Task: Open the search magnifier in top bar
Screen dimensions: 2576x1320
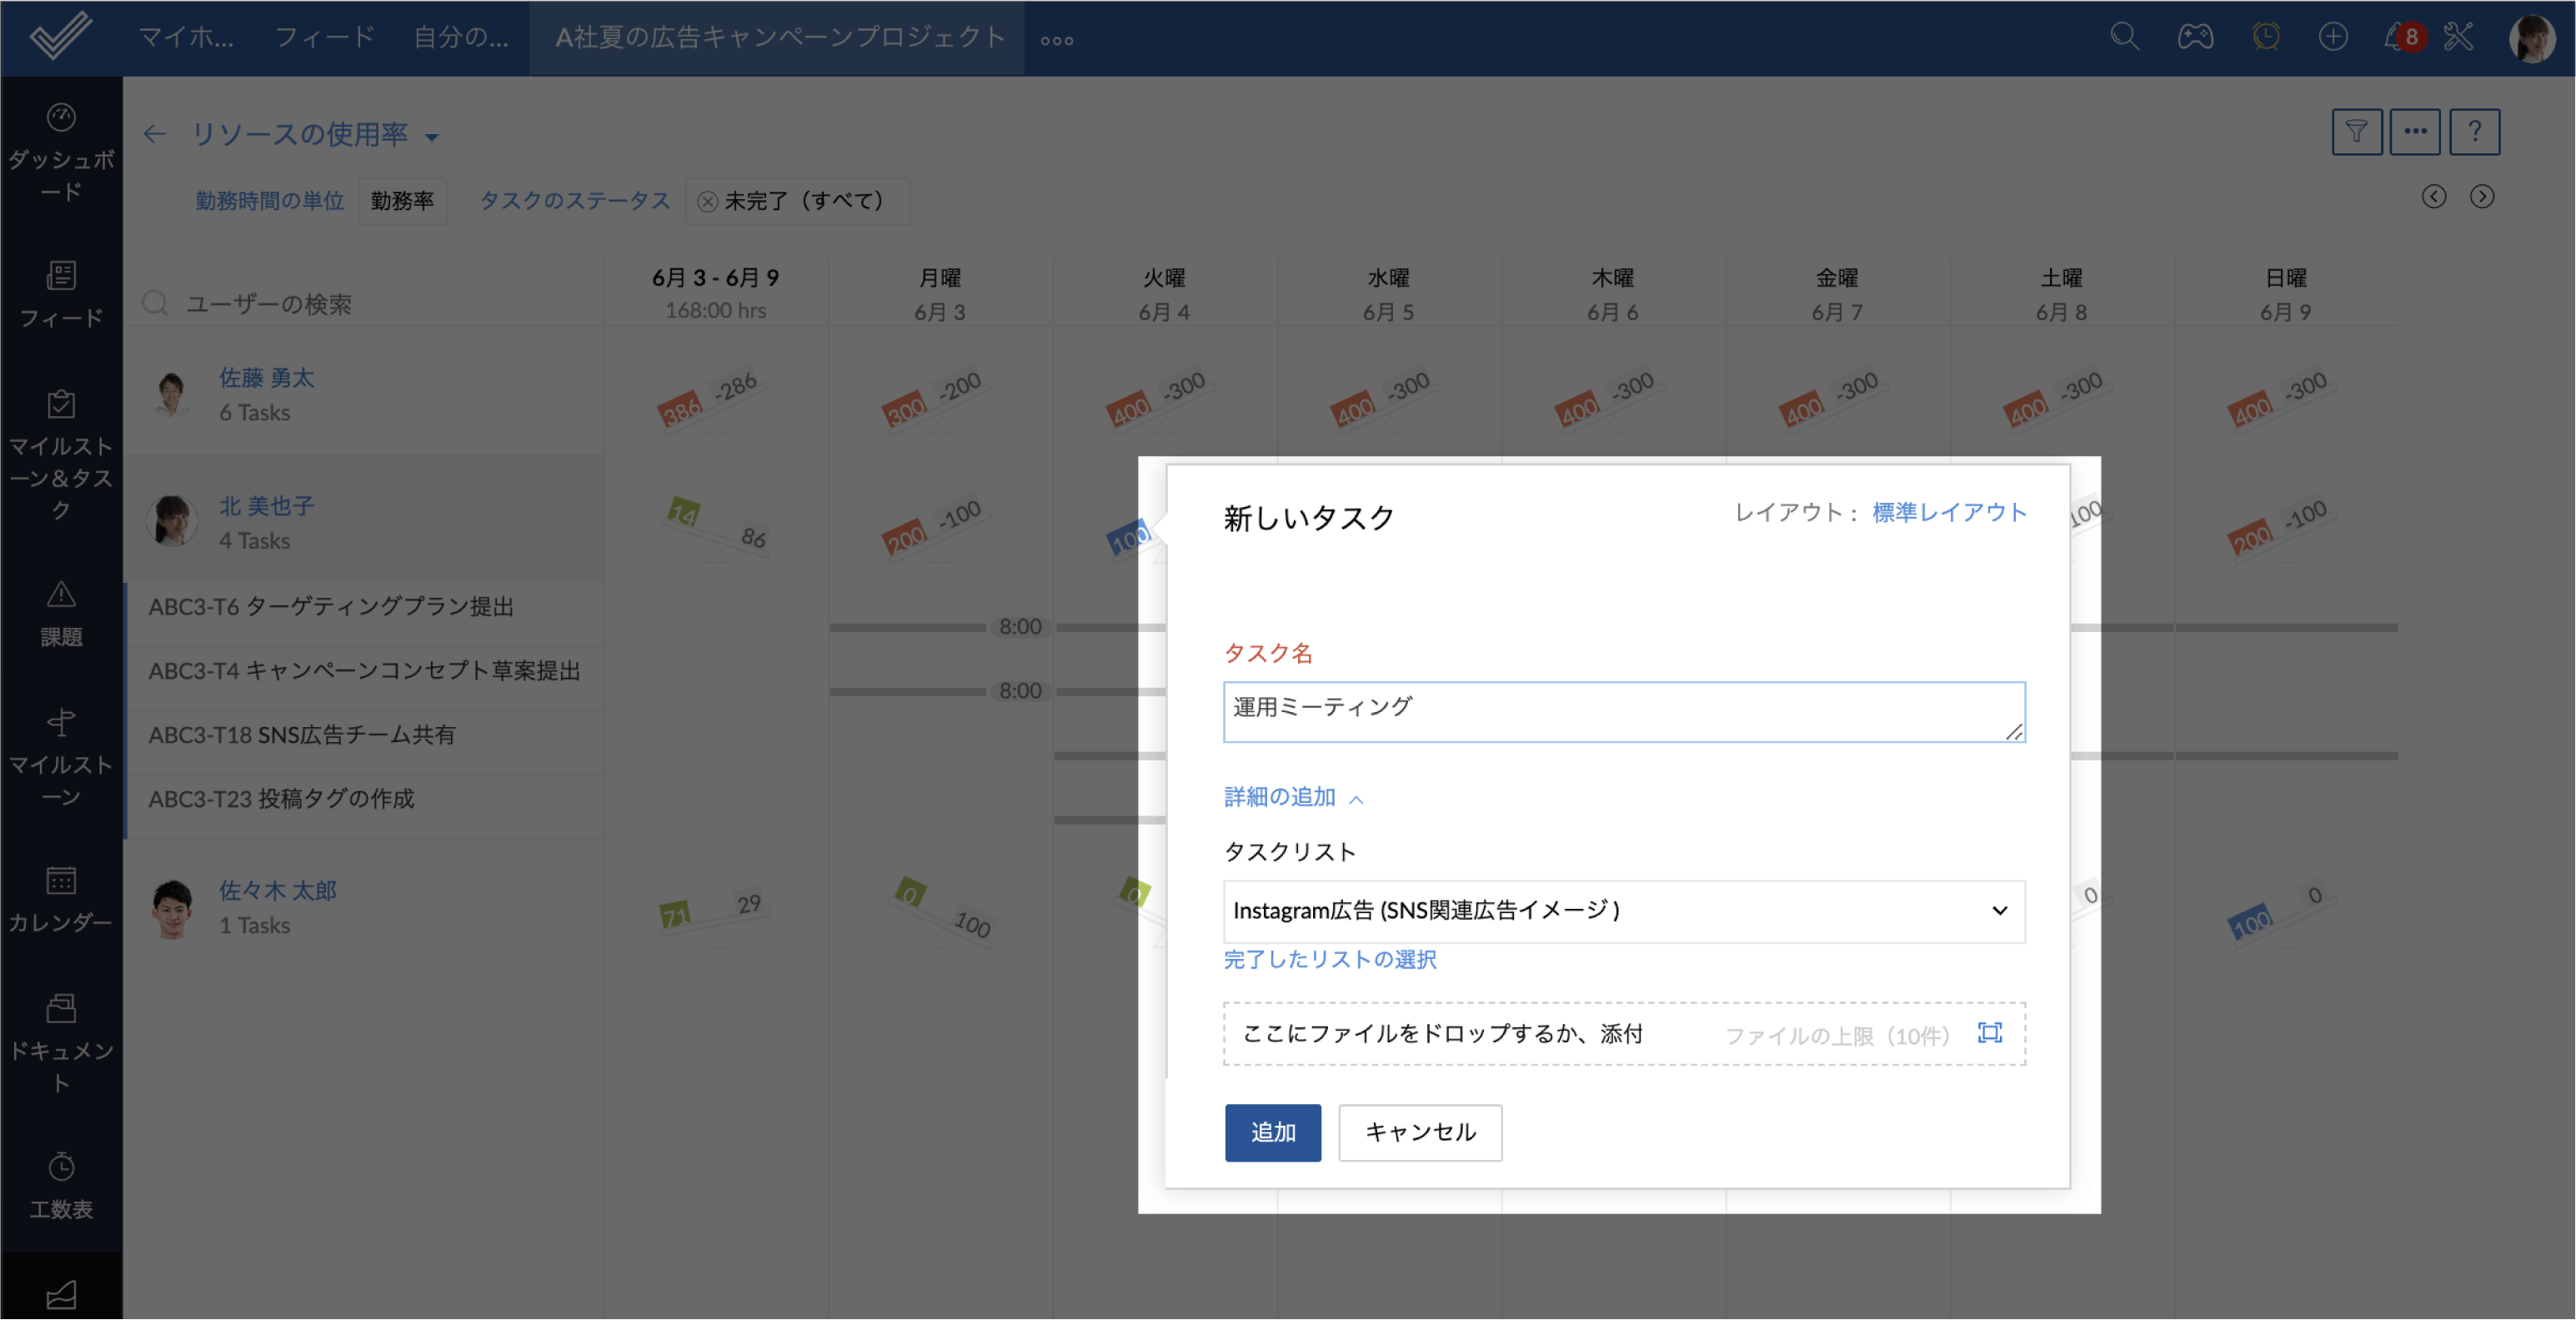Action: click(2124, 37)
